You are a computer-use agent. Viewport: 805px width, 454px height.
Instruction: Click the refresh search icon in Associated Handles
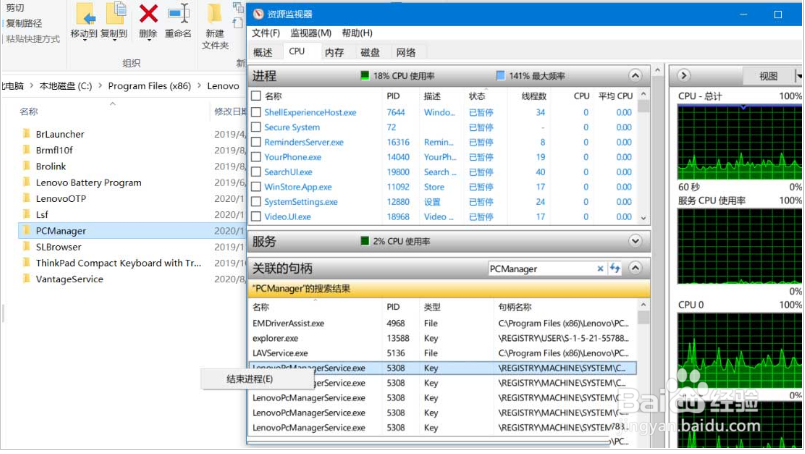615,268
